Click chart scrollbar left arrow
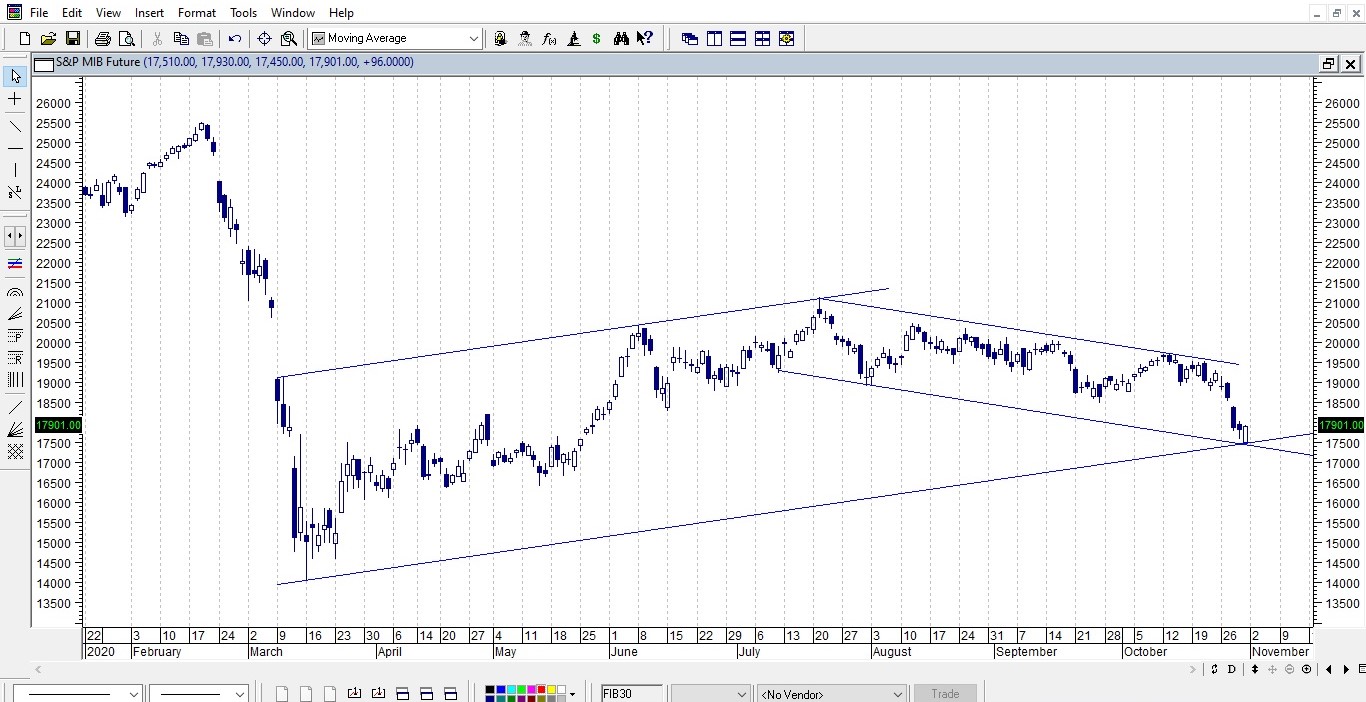Viewport: 1366px width, 702px height. point(40,669)
